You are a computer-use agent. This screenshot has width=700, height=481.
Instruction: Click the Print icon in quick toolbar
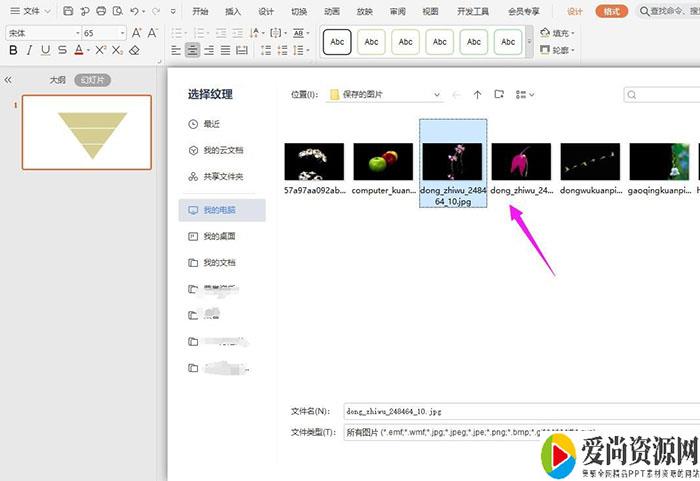(x=101, y=11)
